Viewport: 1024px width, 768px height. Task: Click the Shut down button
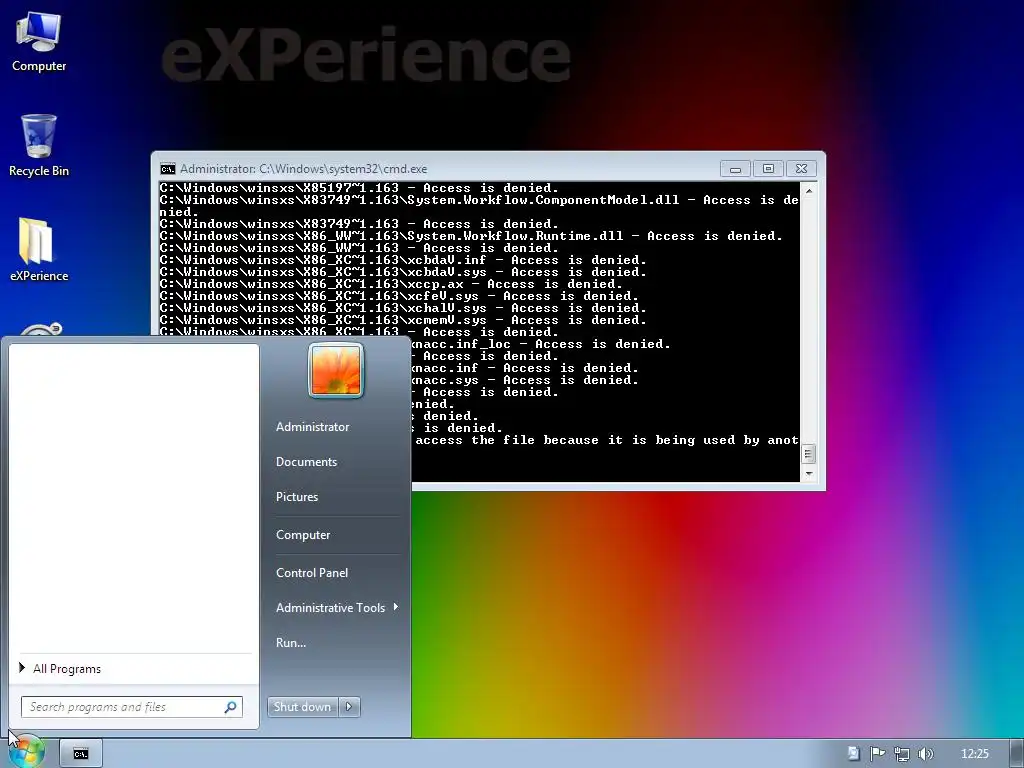(302, 707)
